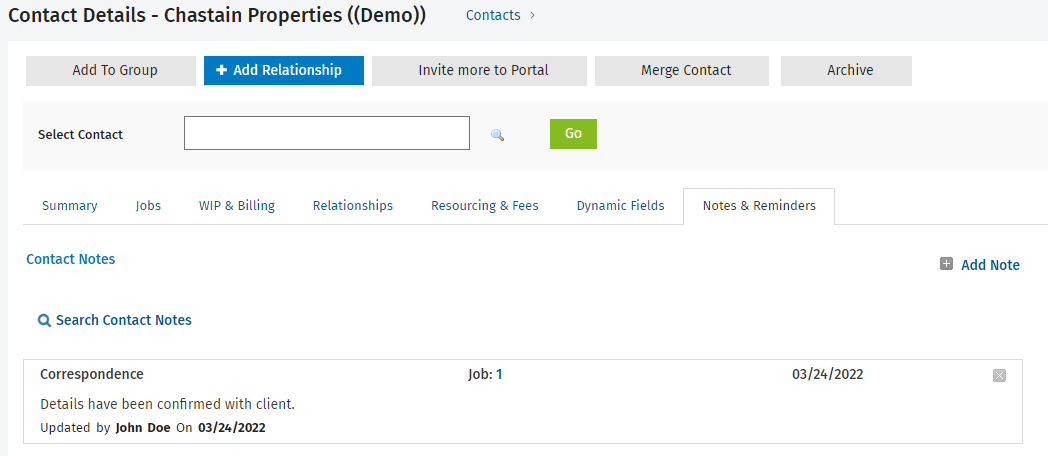Screen dimensions: 1048x456
Task: View the Relationships tab
Action: [353, 206]
